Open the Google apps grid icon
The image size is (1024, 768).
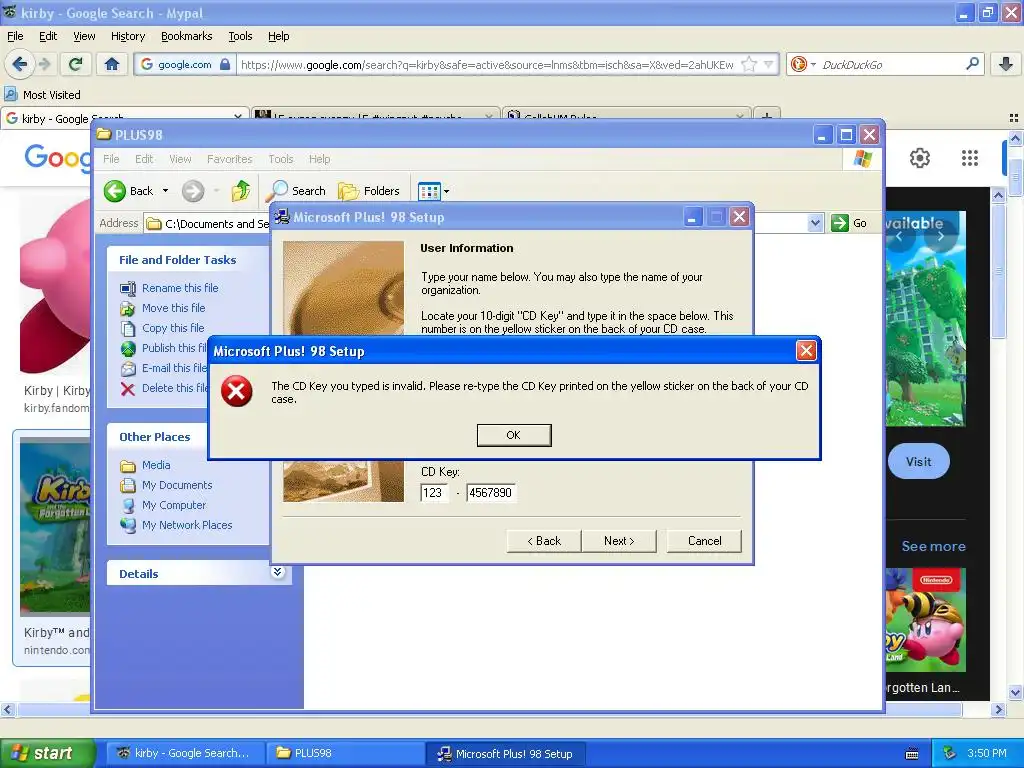click(x=970, y=157)
